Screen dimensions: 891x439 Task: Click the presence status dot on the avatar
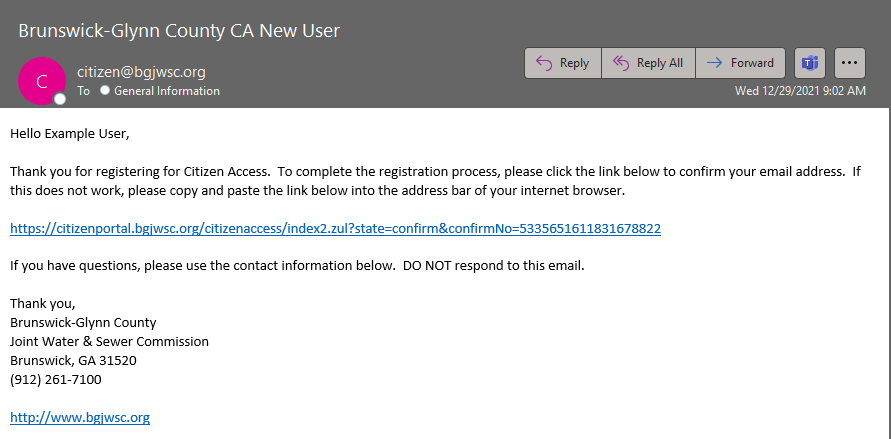coord(60,99)
